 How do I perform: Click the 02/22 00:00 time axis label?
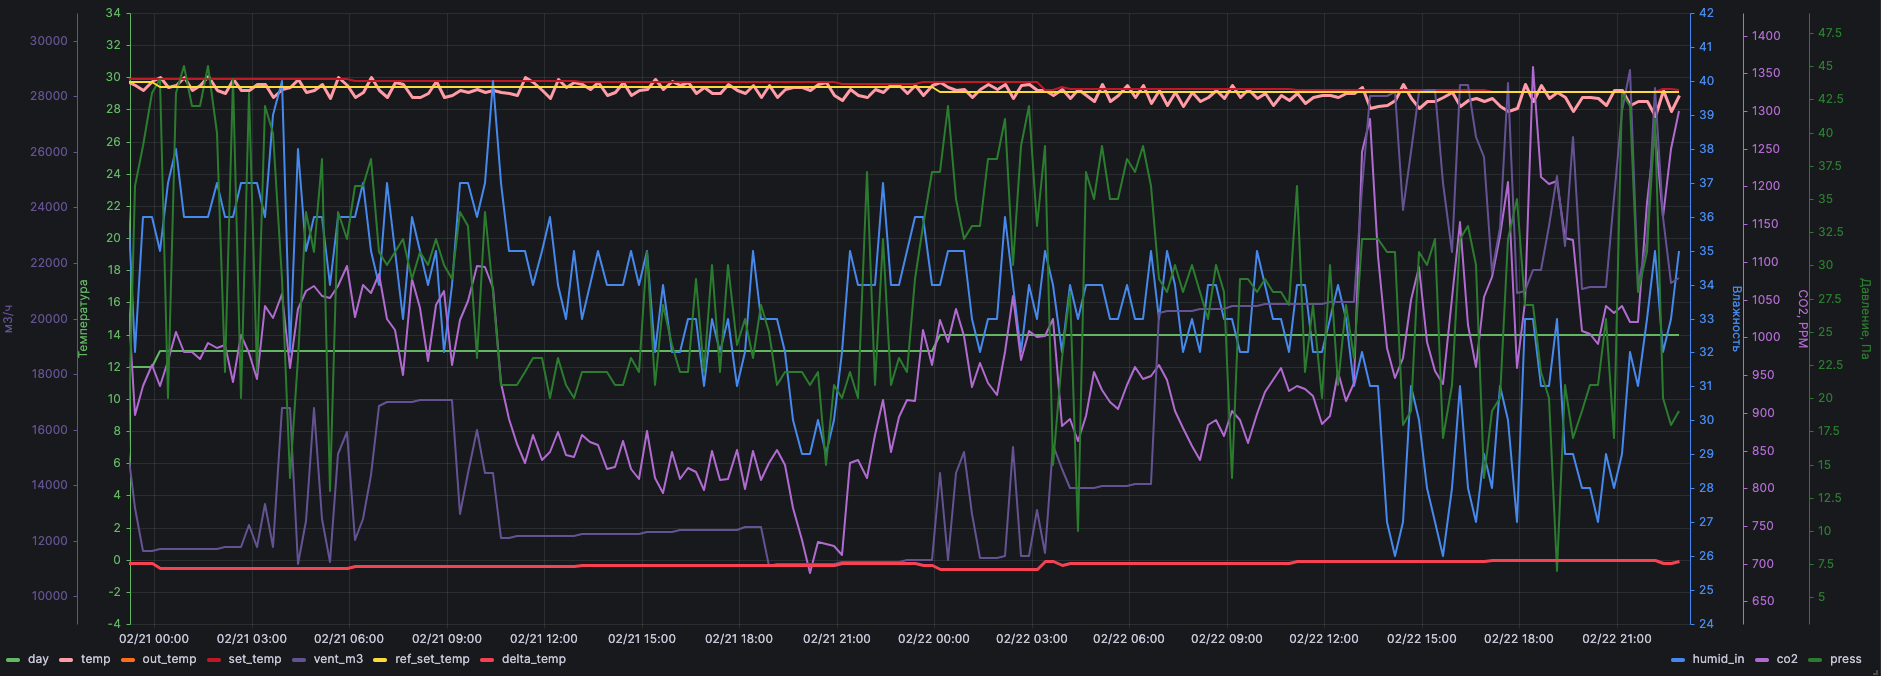pyautogui.click(x=934, y=639)
